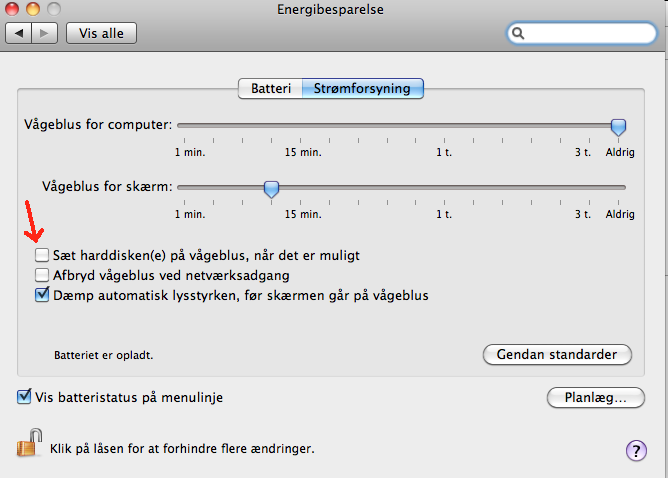Image resolution: width=668 pixels, height=478 pixels.
Task: Enable 'Sæt harddisken(e) på vågeblus' checkbox
Action: [42, 255]
